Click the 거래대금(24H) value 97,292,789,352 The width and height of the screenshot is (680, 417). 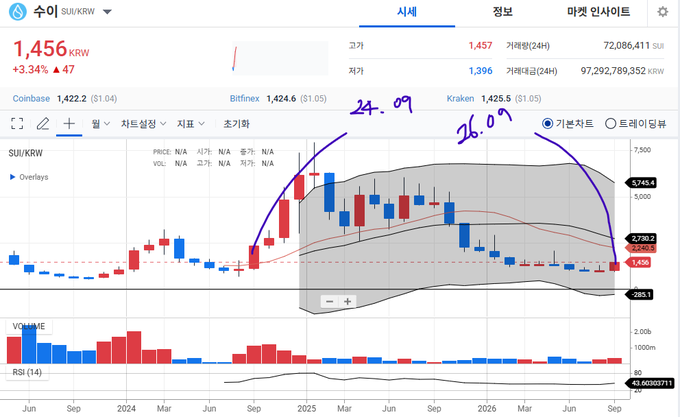coord(613,71)
